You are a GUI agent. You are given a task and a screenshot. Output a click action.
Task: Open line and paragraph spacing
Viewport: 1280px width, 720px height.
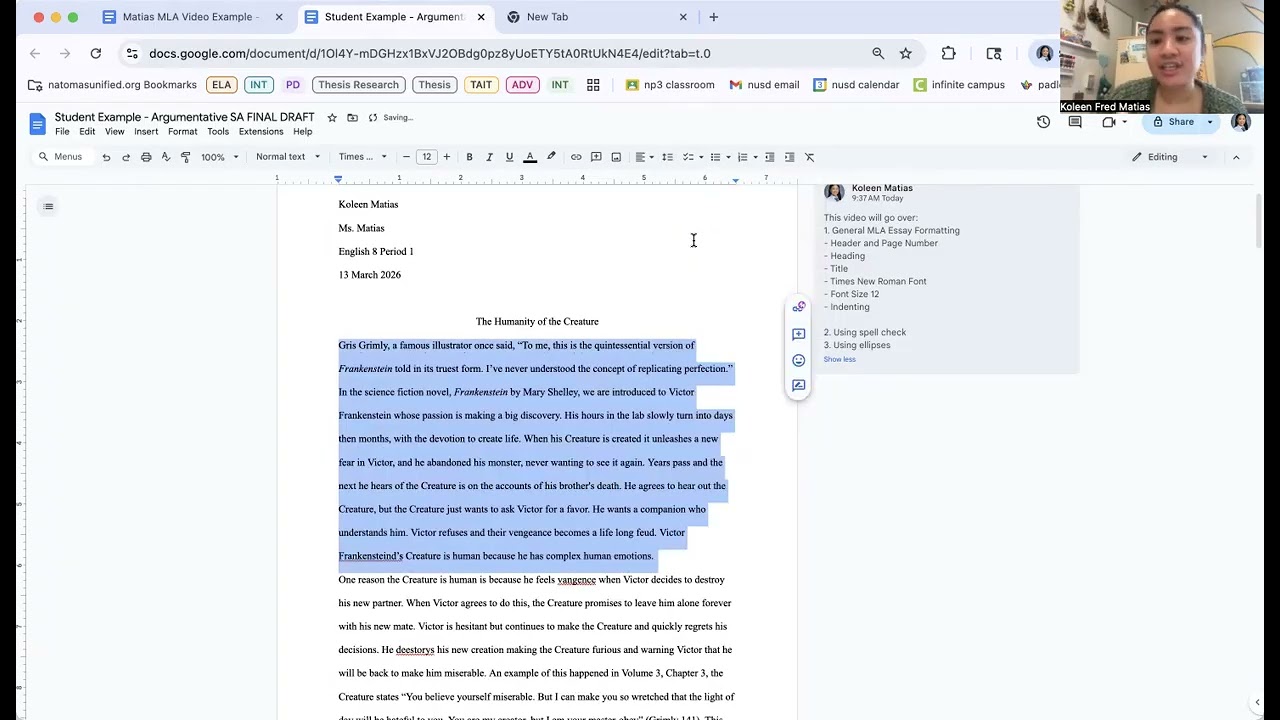point(667,157)
